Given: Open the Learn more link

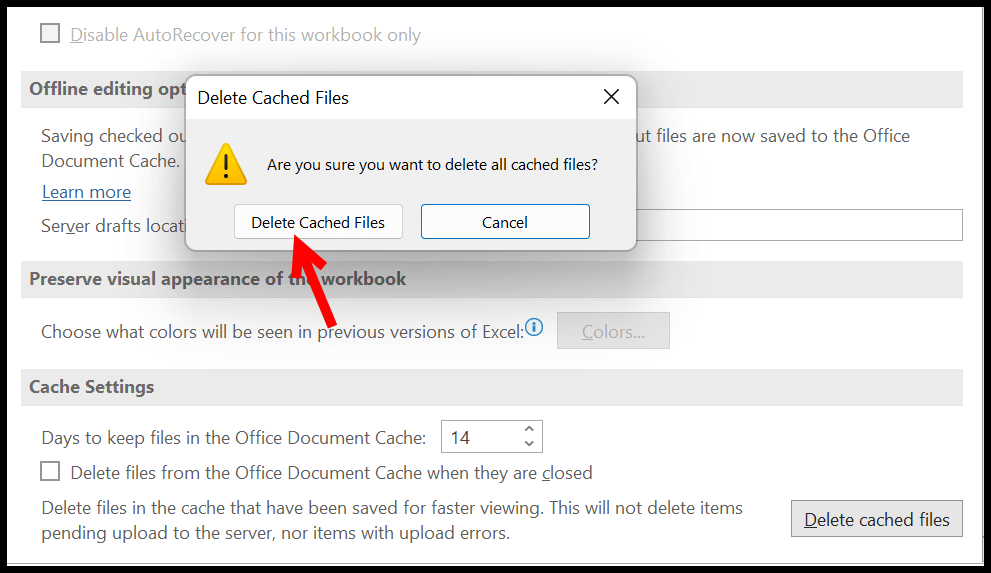Looking at the screenshot, I should [87, 192].
